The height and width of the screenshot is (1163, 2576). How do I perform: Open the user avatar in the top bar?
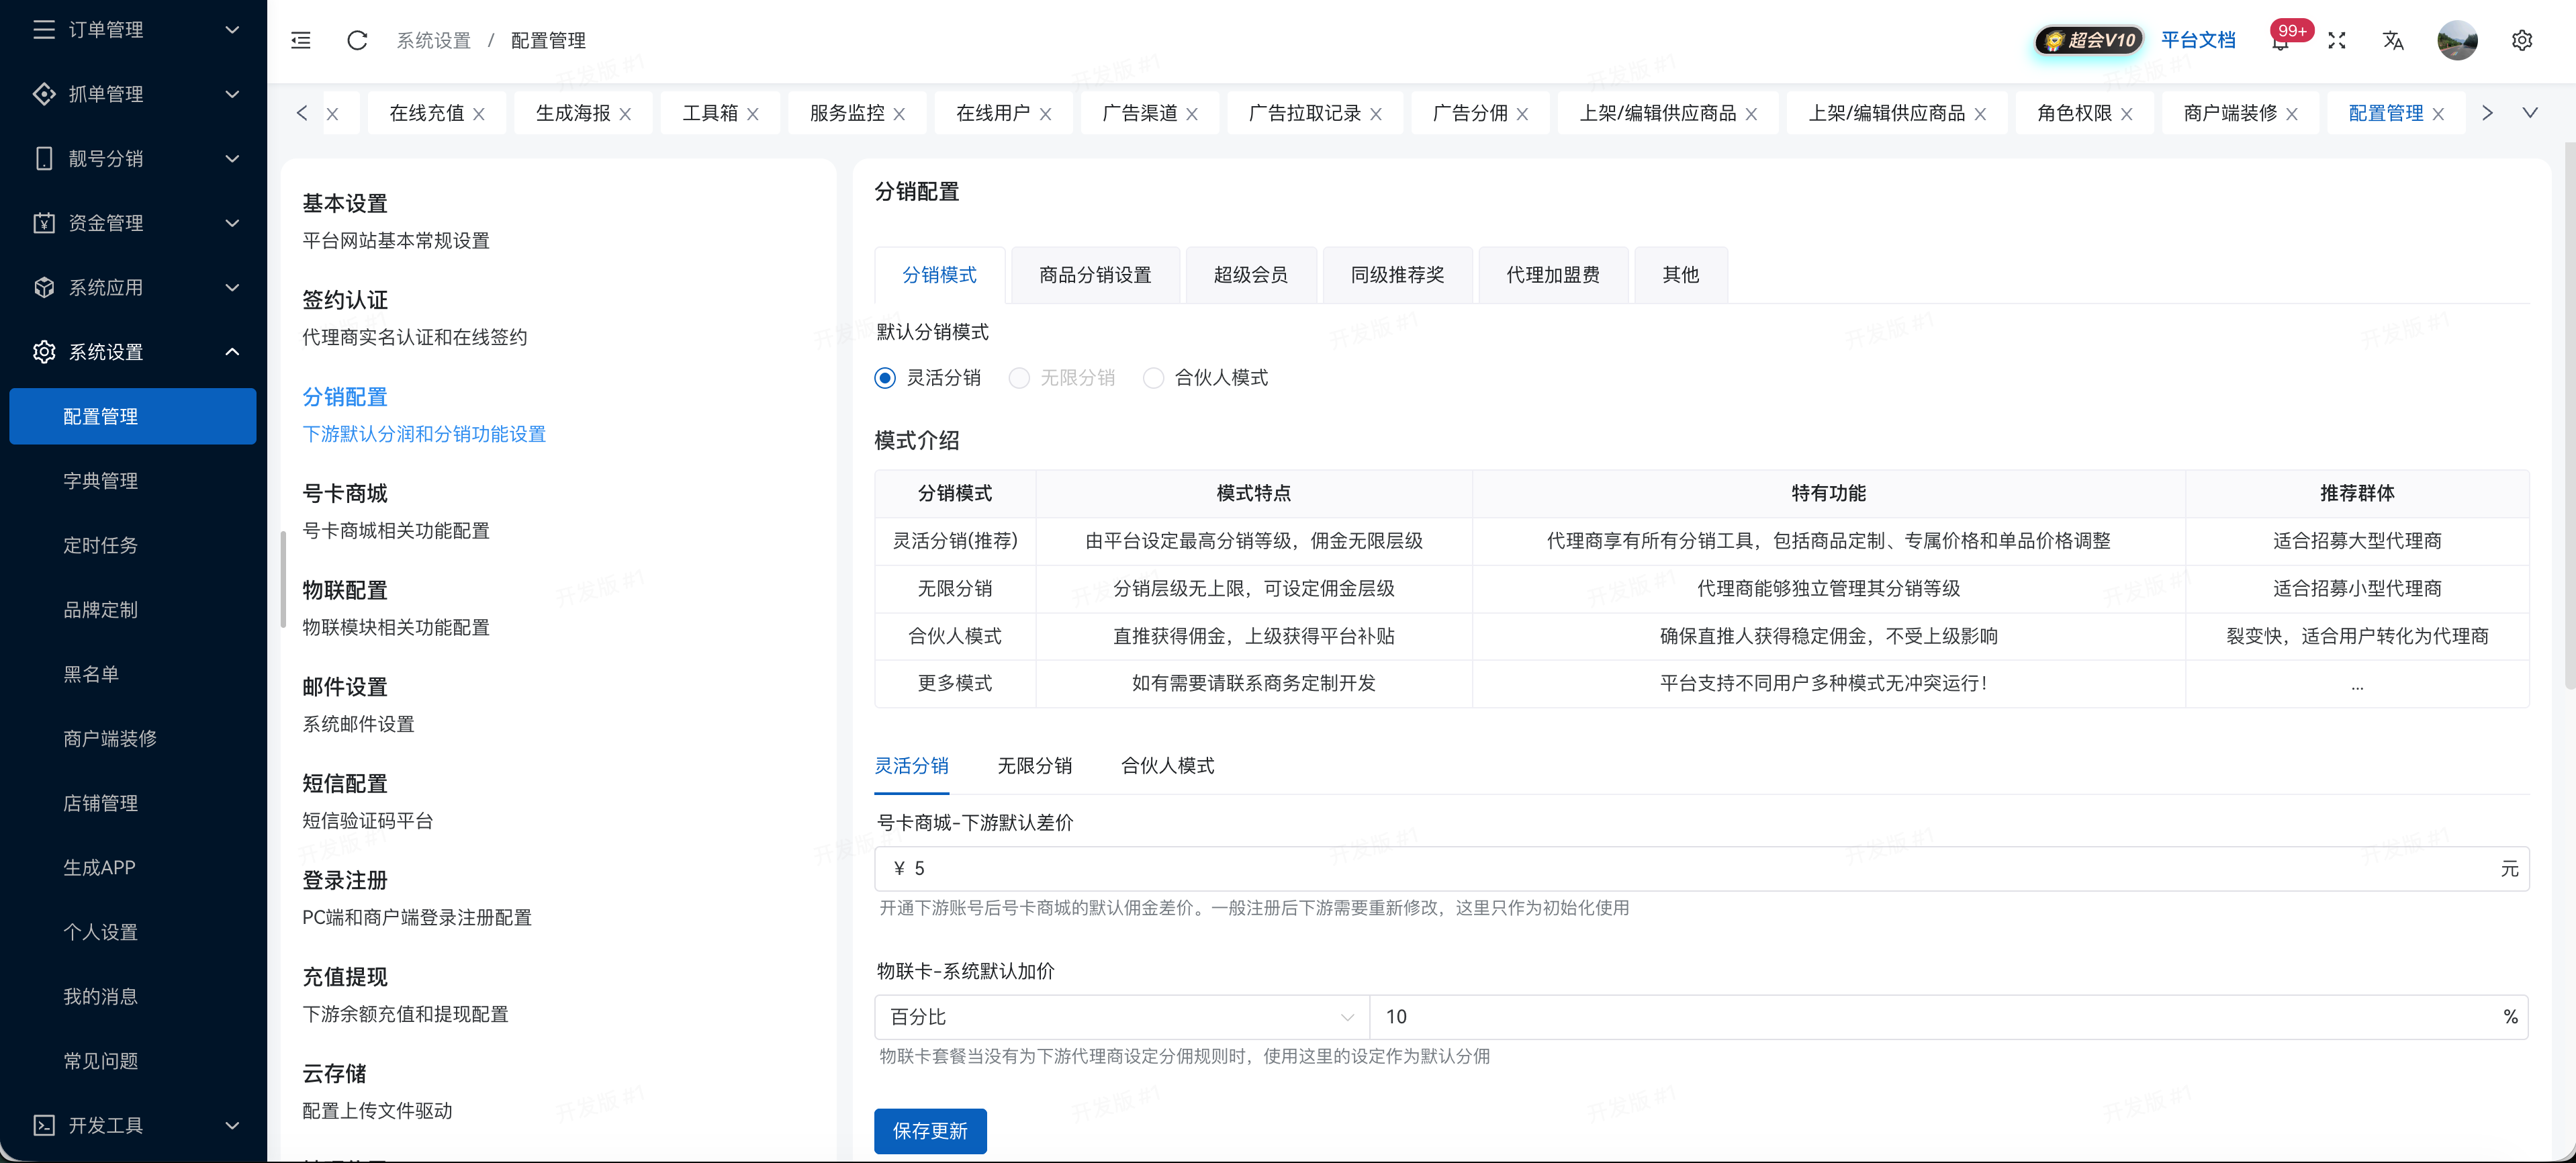pos(2458,41)
